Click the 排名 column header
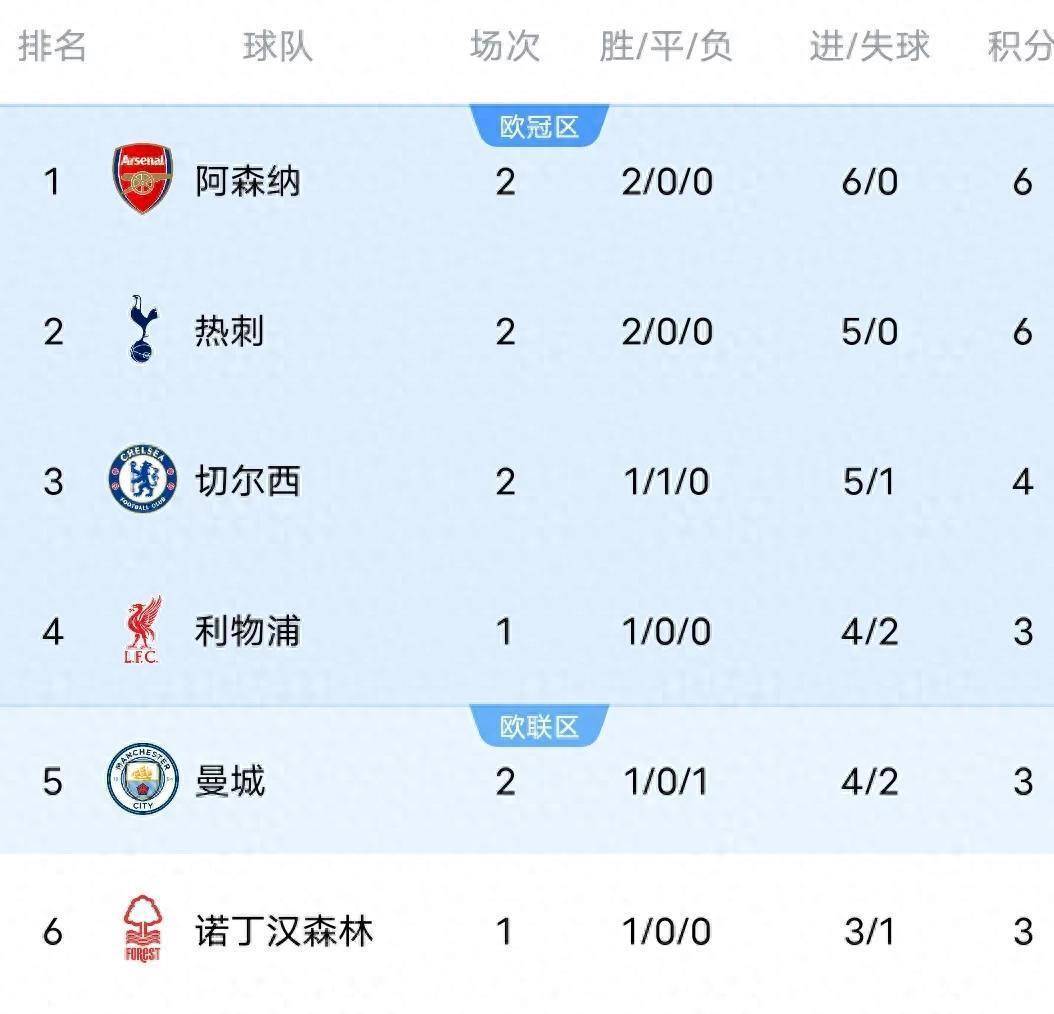The width and height of the screenshot is (1054, 1014). (55, 45)
